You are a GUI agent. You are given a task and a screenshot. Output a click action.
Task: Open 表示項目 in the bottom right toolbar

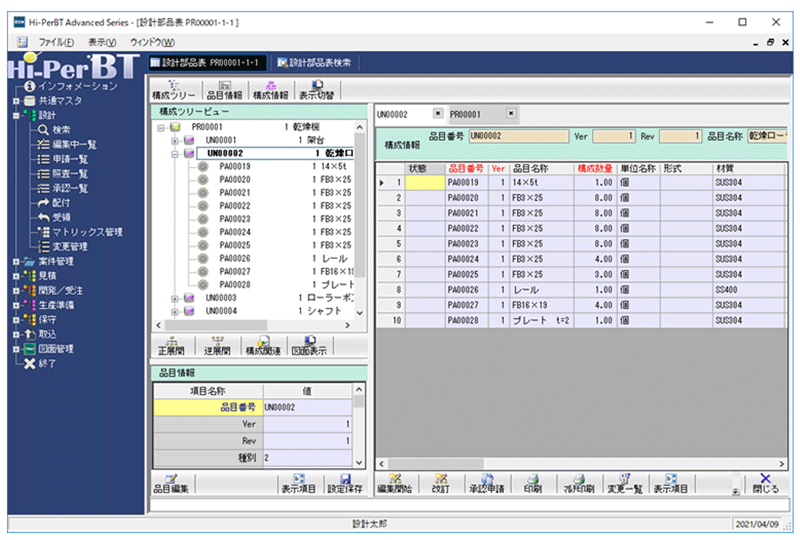[x=670, y=483]
